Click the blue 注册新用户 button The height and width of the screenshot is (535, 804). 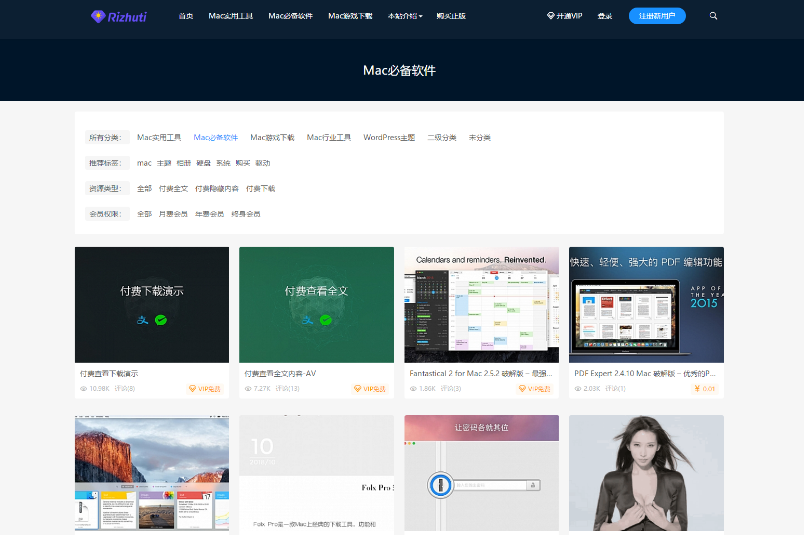(657, 16)
